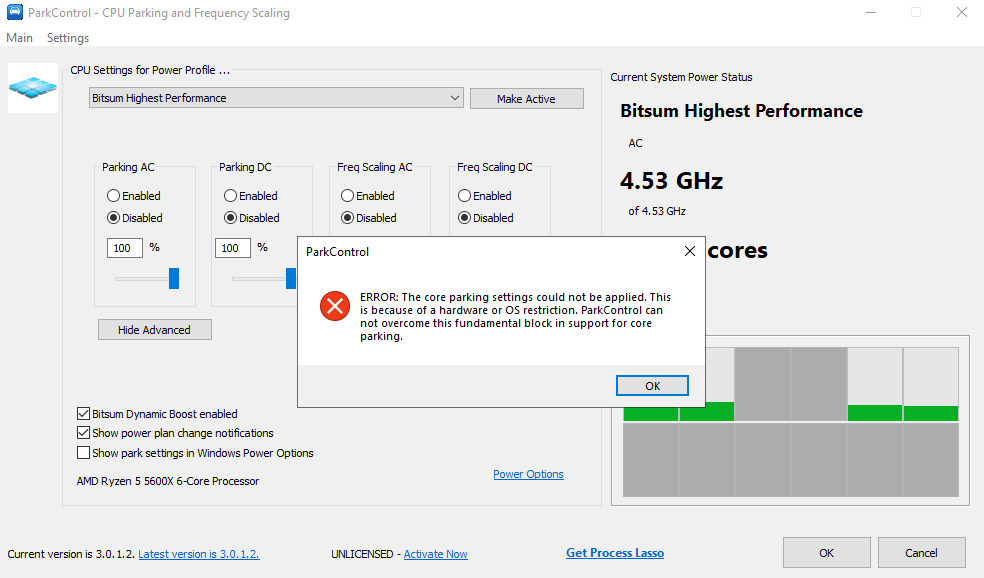Click OK in the error dialog
The image size is (984, 578).
652,385
